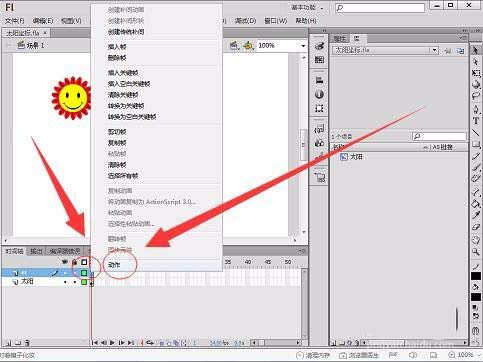Screen dimensions: 483x362
Task: Open the Info panel icon
Action: tap(319, 94)
